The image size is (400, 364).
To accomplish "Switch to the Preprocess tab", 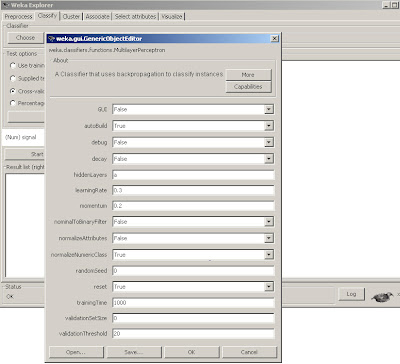I will tap(18, 17).
